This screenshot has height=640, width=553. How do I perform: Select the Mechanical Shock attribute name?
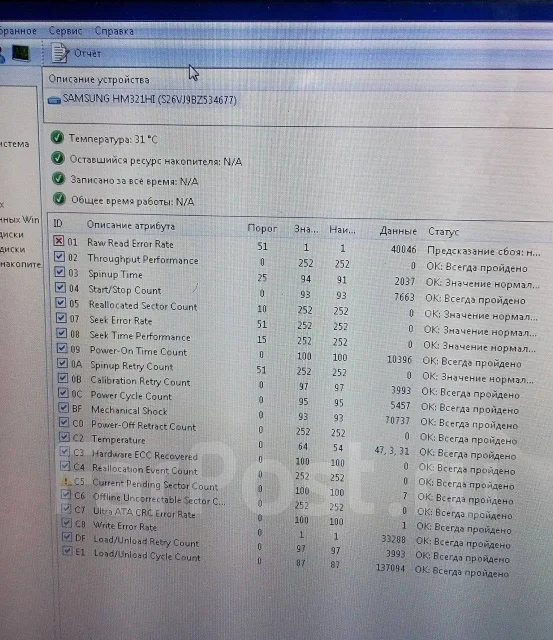(129, 410)
